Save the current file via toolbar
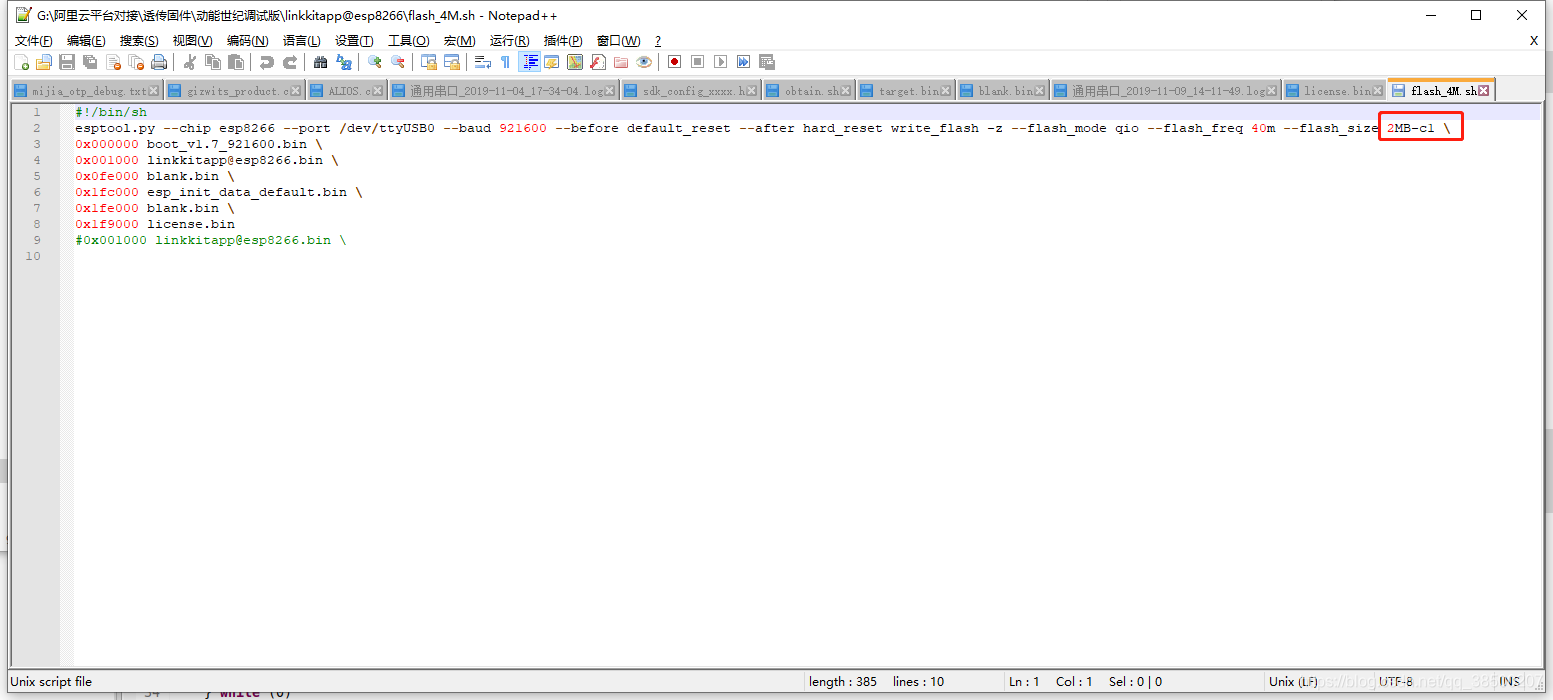1553x700 pixels. (x=67, y=62)
